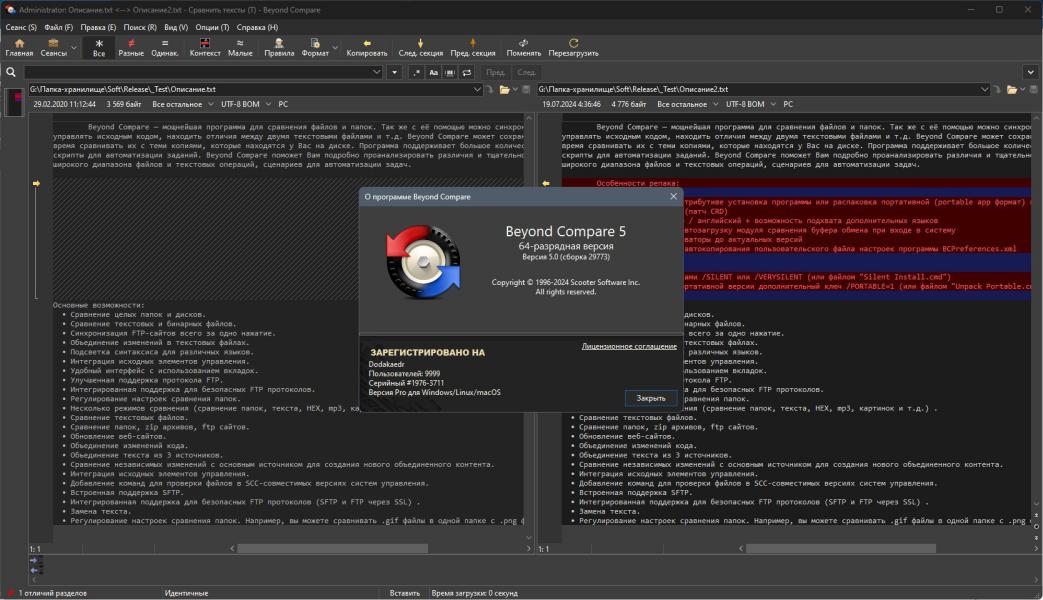The width and height of the screenshot is (1043, 600).
Task: Click the red differences icon in the status bar
Action: point(10,593)
